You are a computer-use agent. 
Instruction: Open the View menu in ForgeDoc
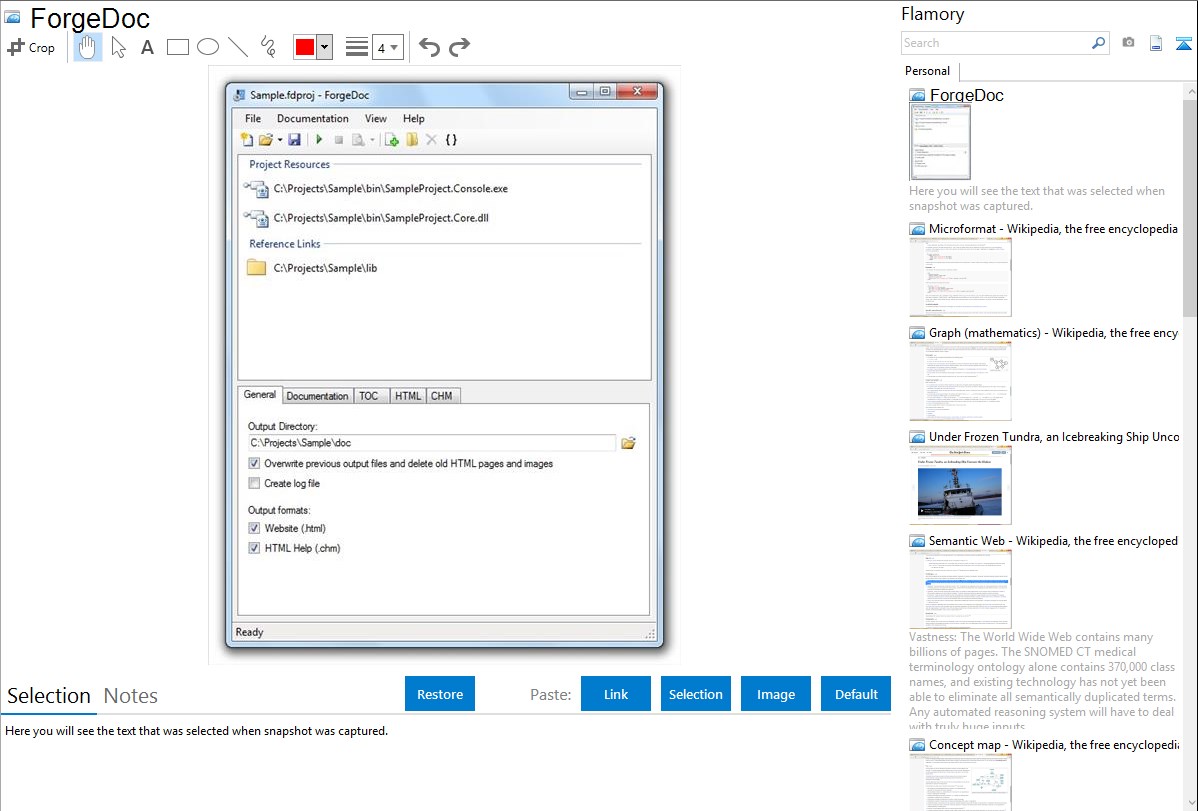[x=375, y=118]
